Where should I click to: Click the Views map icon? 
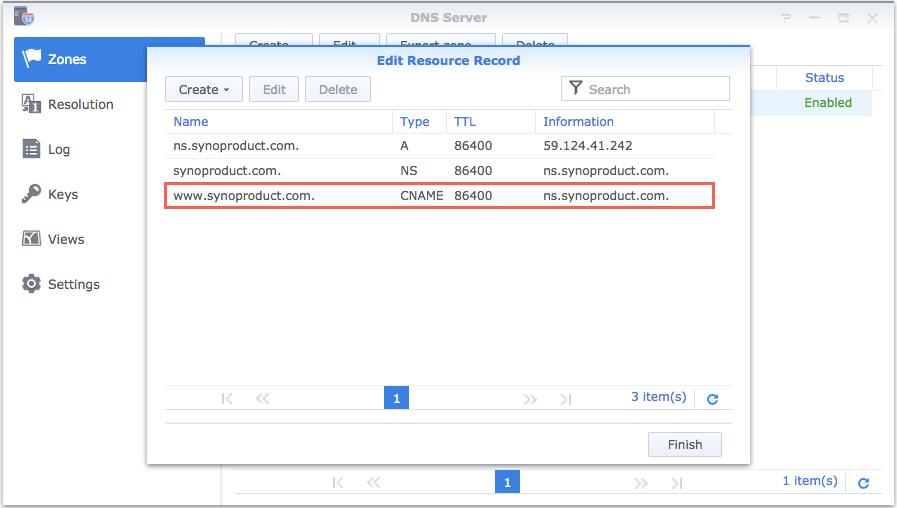point(31,239)
